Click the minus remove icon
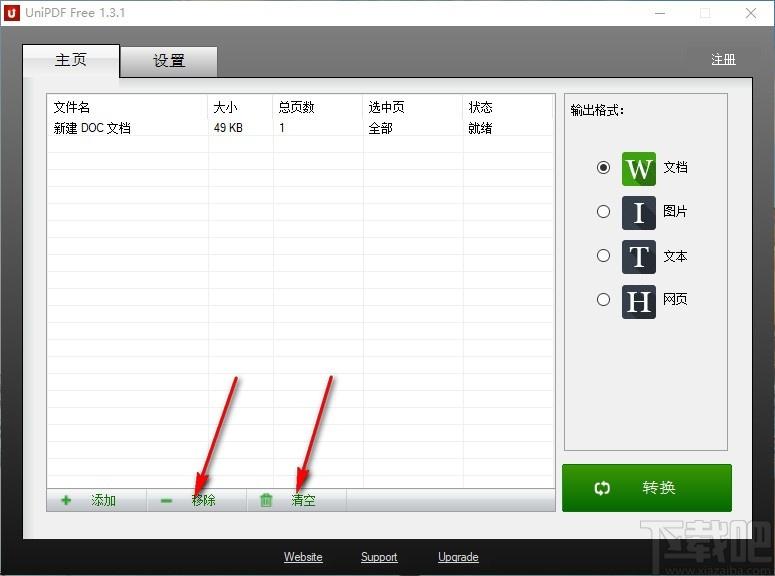775x576 pixels. click(166, 500)
